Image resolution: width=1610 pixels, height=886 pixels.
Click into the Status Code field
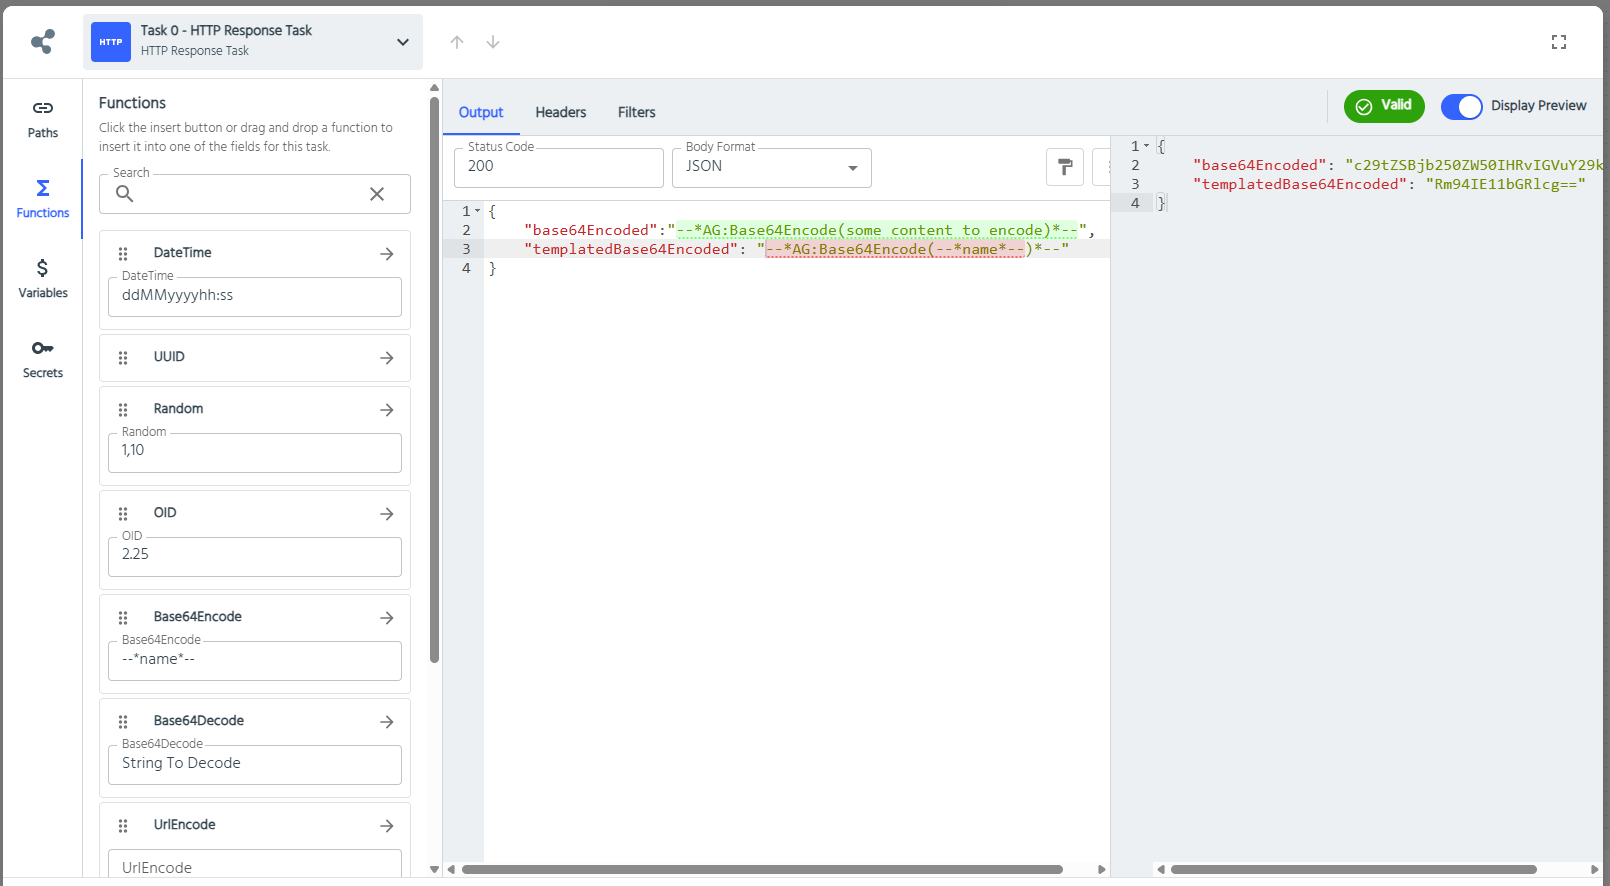point(558,167)
